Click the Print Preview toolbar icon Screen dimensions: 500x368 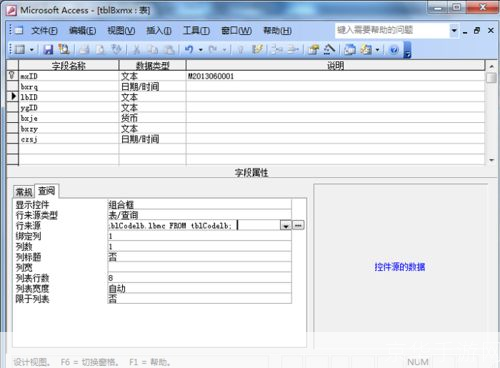click(100, 50)
